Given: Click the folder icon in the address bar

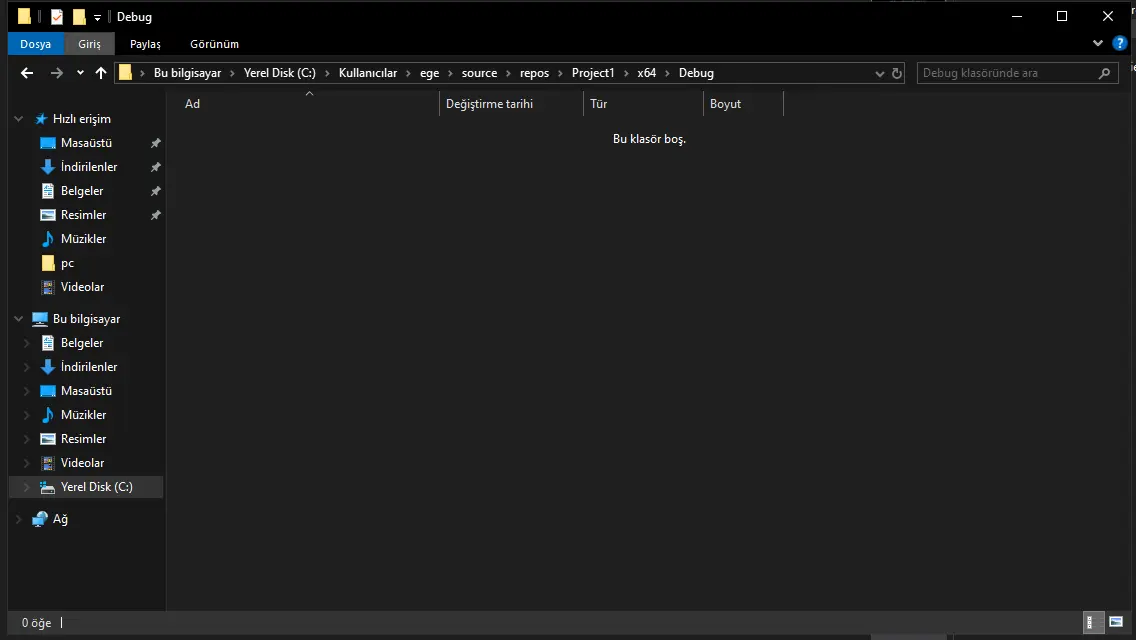Looking at the screenshot, I should [x=125, y=72].
